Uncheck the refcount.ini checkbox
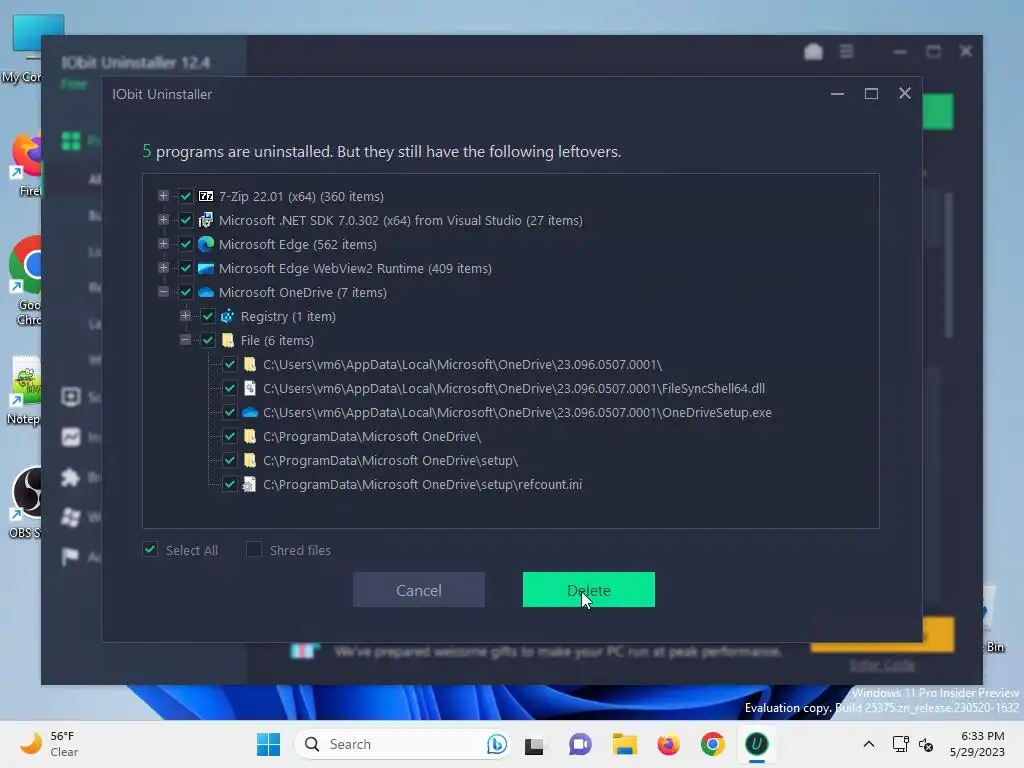Screen dimensions: 1024x768 click(230, 485)
